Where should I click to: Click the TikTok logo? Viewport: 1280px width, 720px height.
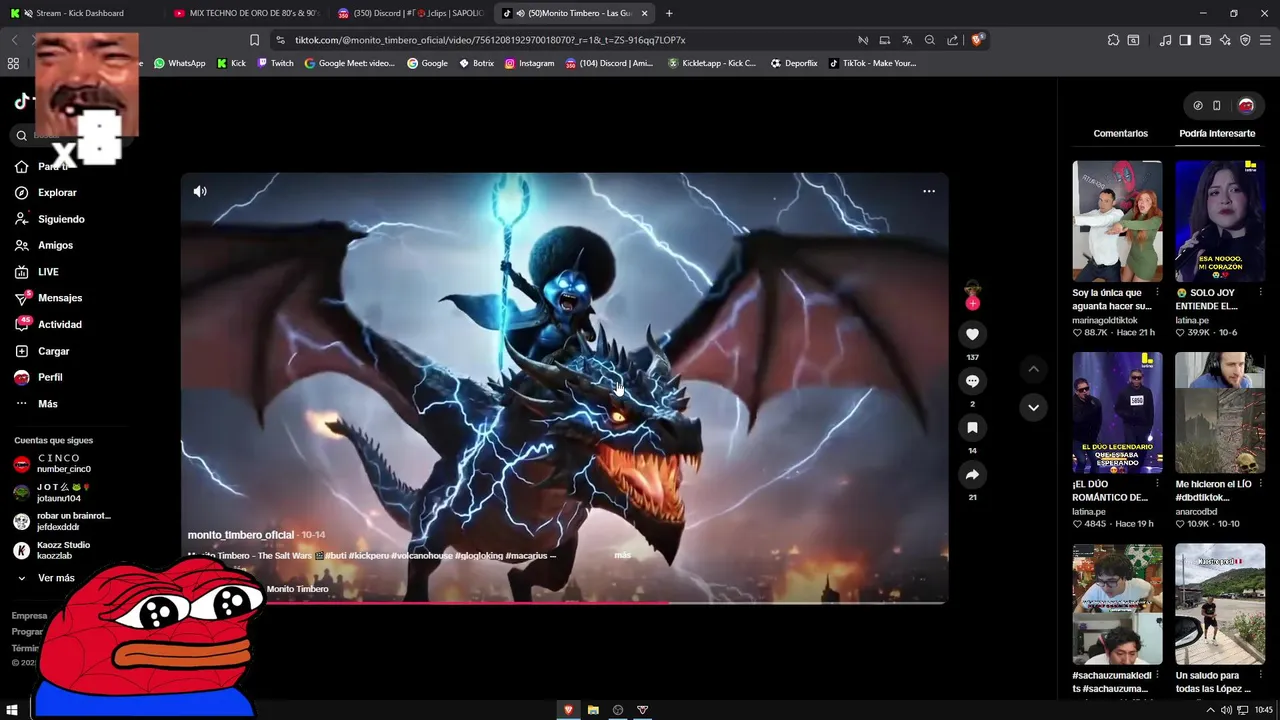[22, 101]
